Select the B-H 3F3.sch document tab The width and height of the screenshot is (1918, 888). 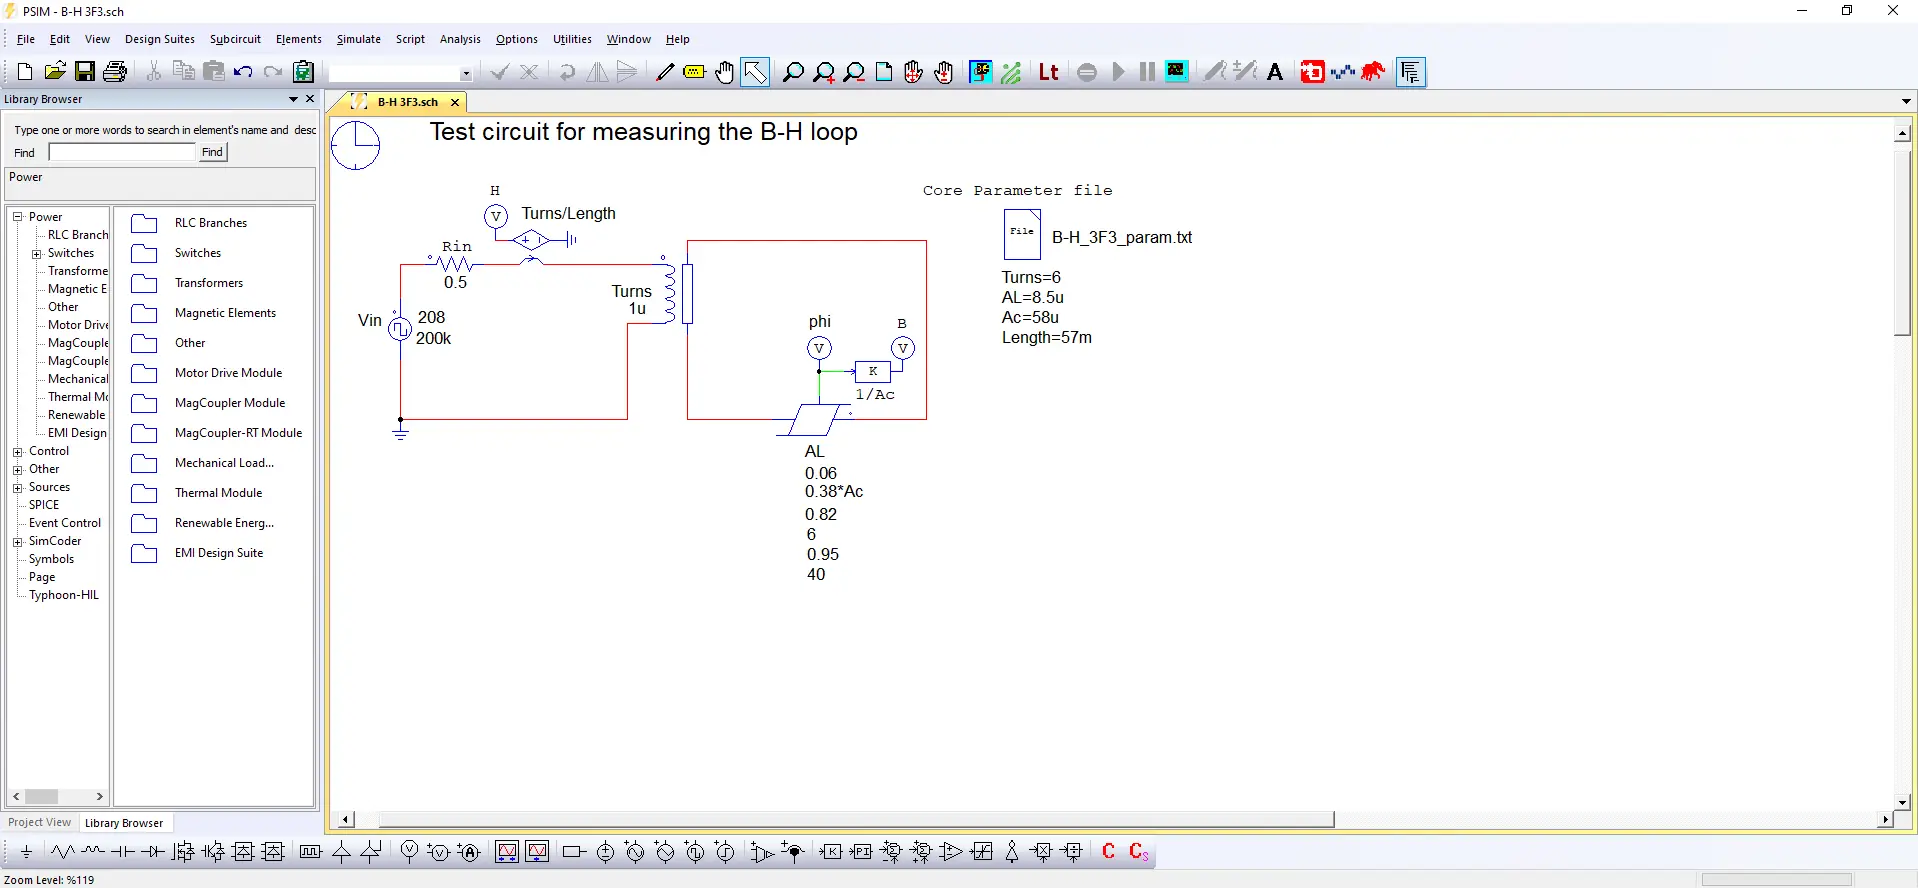tap(407, 102)
